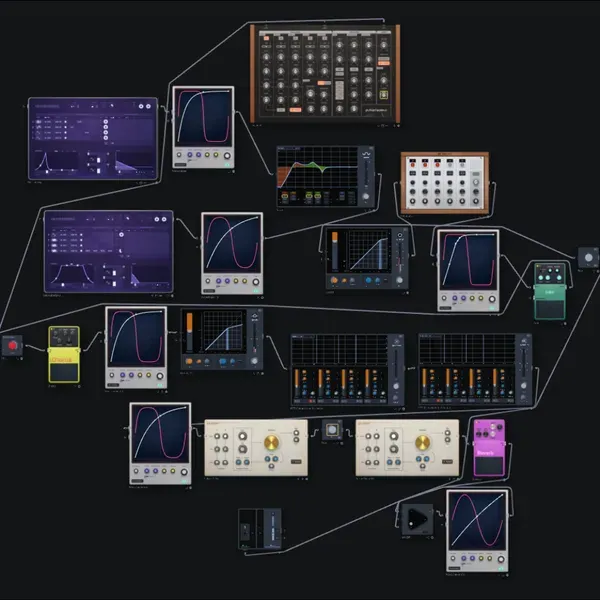Click the teal button on the topmost curve device
The image size is (600, 600).
(x=227, y=165)
